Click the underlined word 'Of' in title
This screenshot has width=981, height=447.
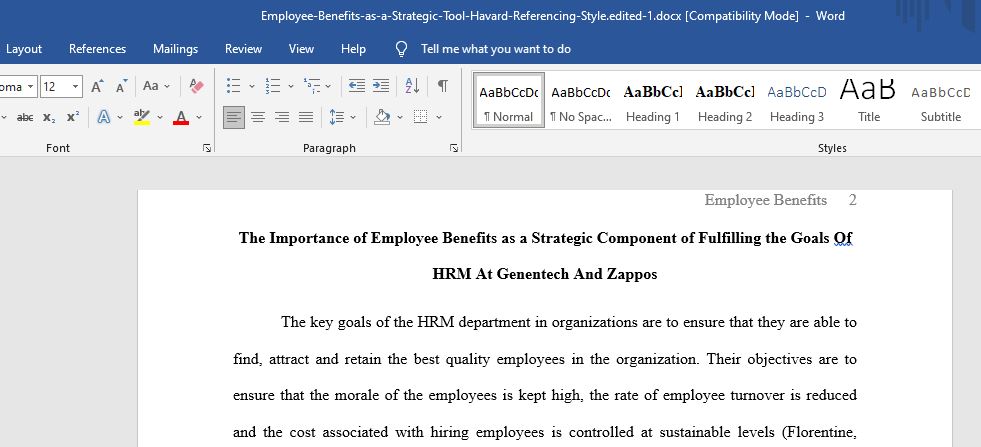coord(843,238)
